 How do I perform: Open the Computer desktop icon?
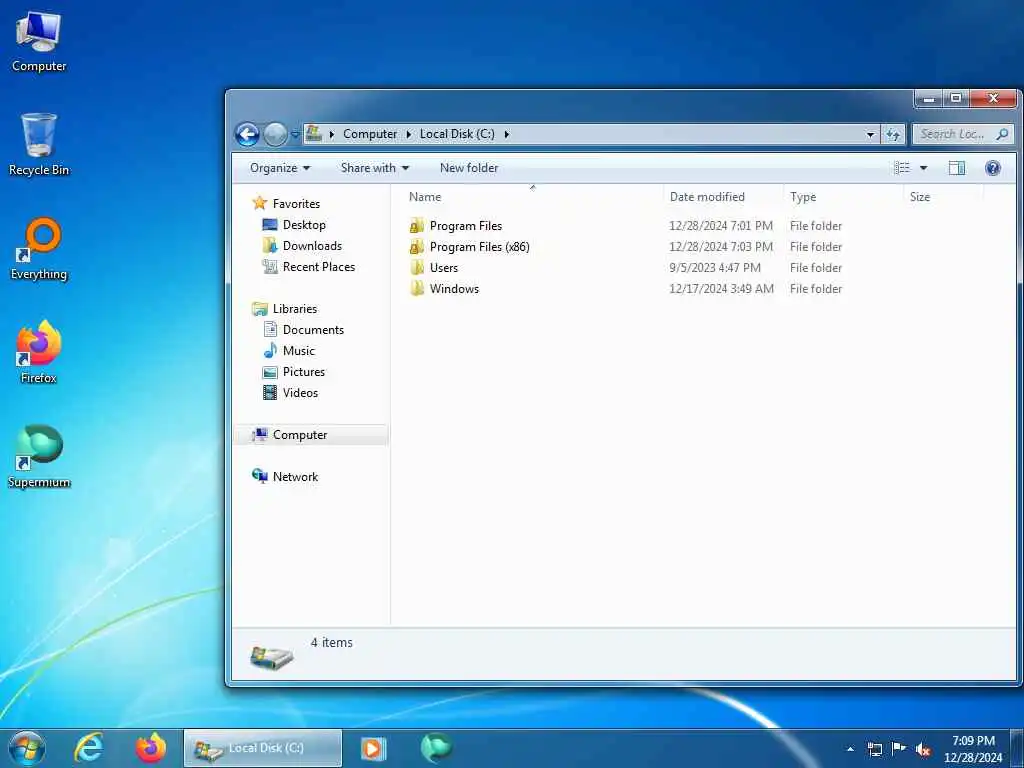tap(39, 41)
